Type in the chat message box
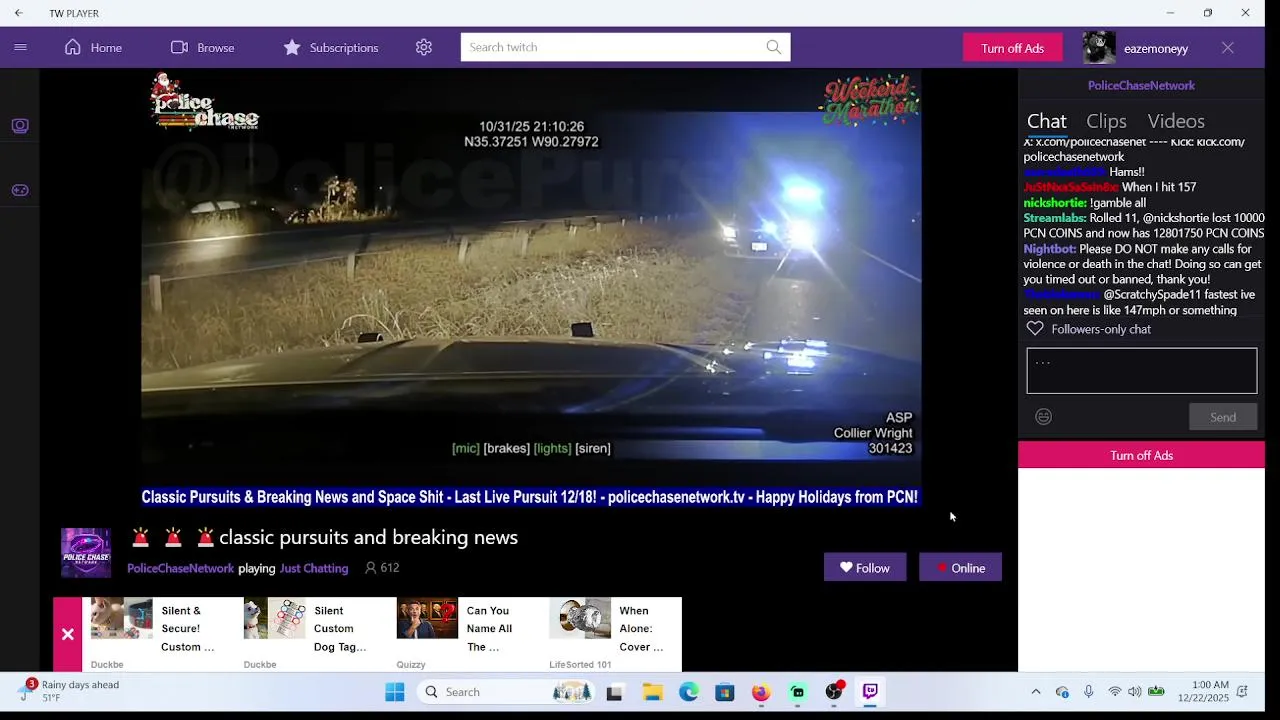1280x720 pixels. point(1141,371)
